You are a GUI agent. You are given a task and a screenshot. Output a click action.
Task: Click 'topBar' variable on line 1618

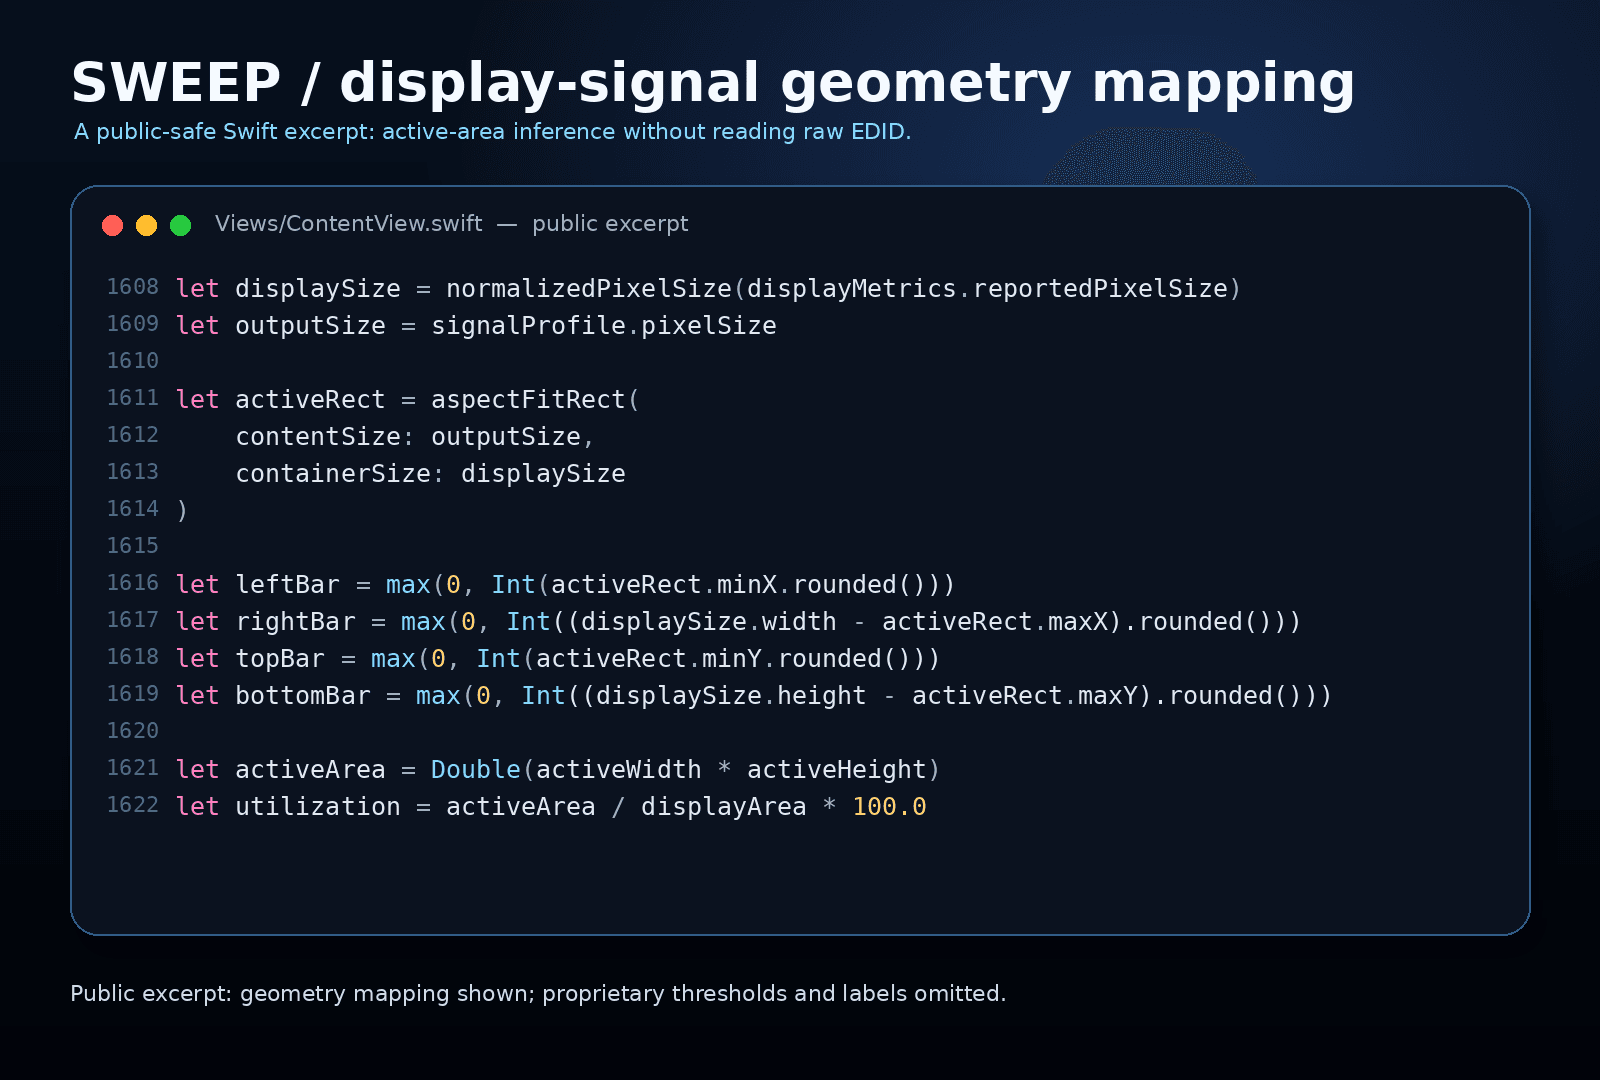280,659
